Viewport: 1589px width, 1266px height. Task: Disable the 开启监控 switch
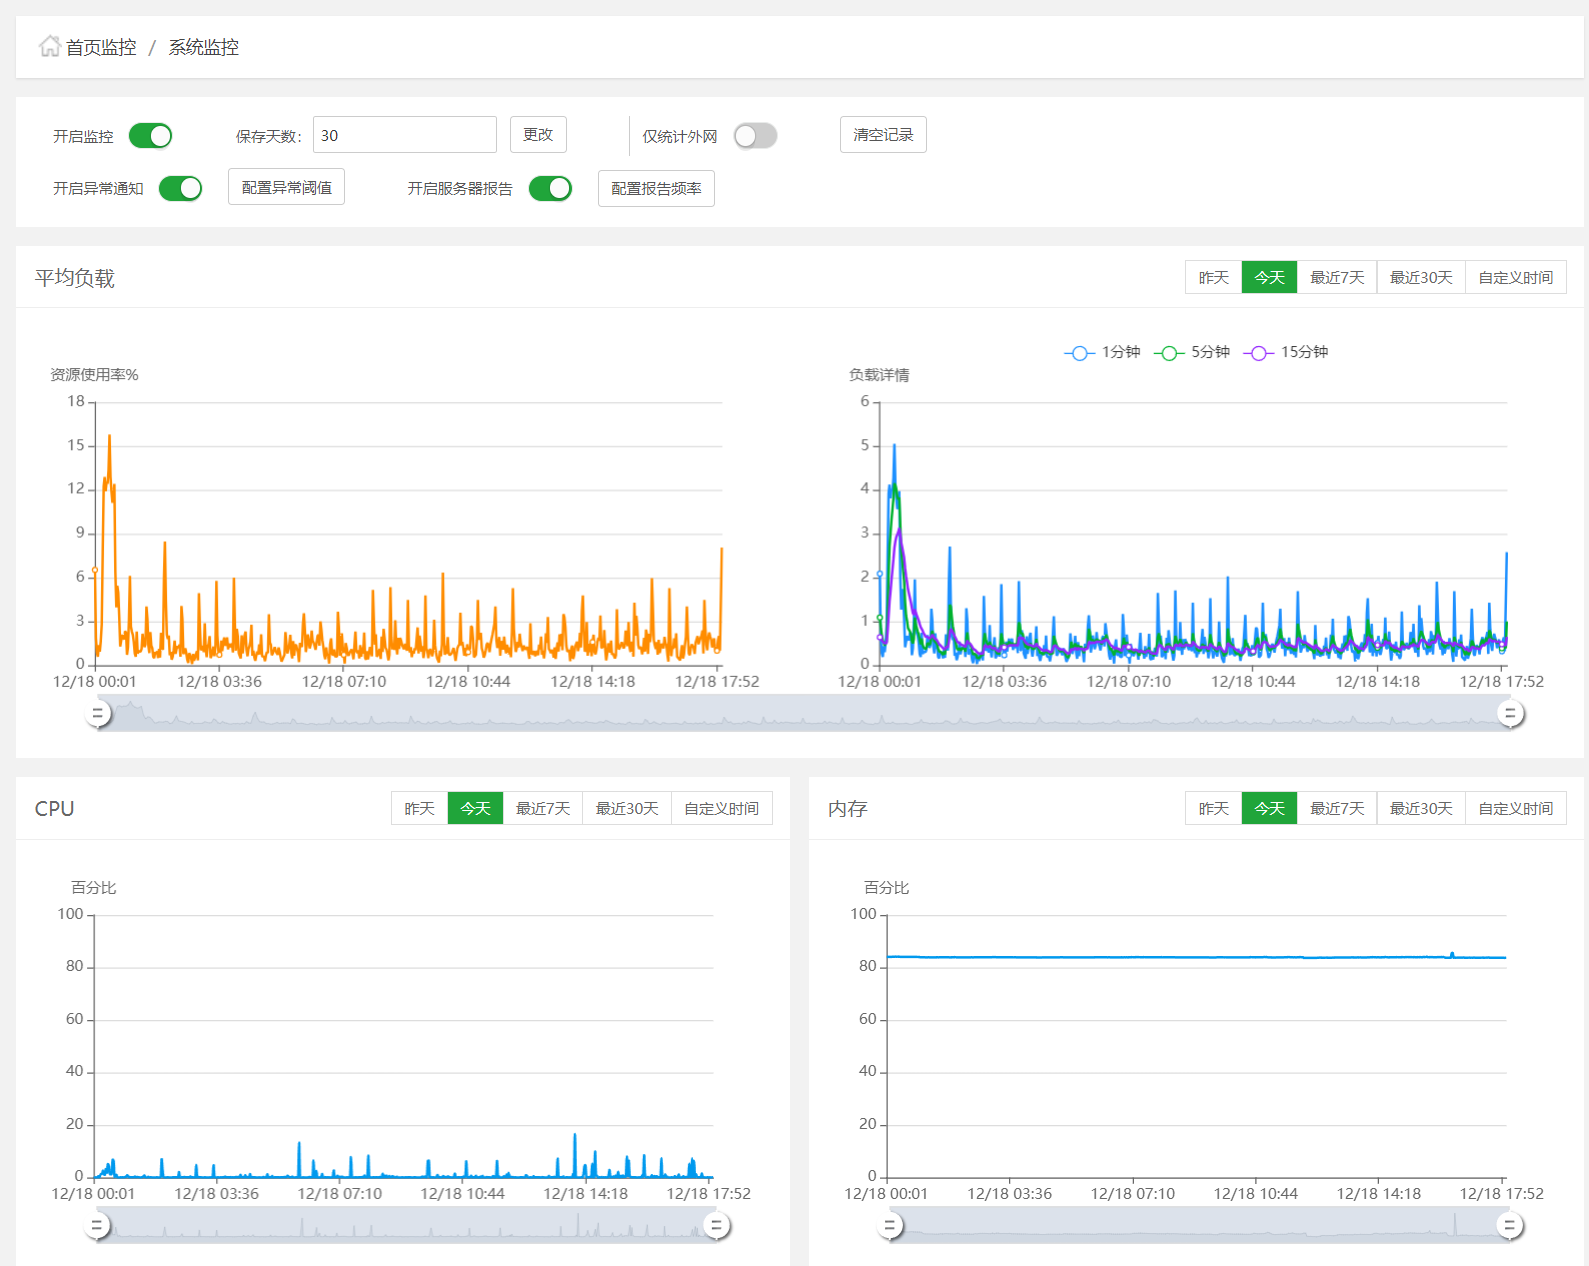coord(151,136)
